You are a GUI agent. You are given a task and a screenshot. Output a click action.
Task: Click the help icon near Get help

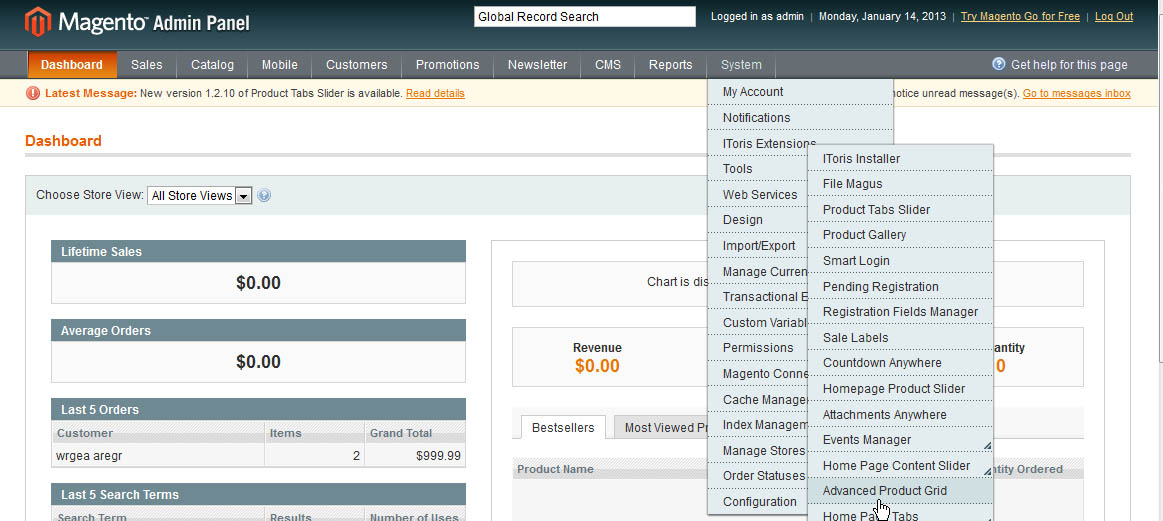pyautogui.click(x=999, y=65)
